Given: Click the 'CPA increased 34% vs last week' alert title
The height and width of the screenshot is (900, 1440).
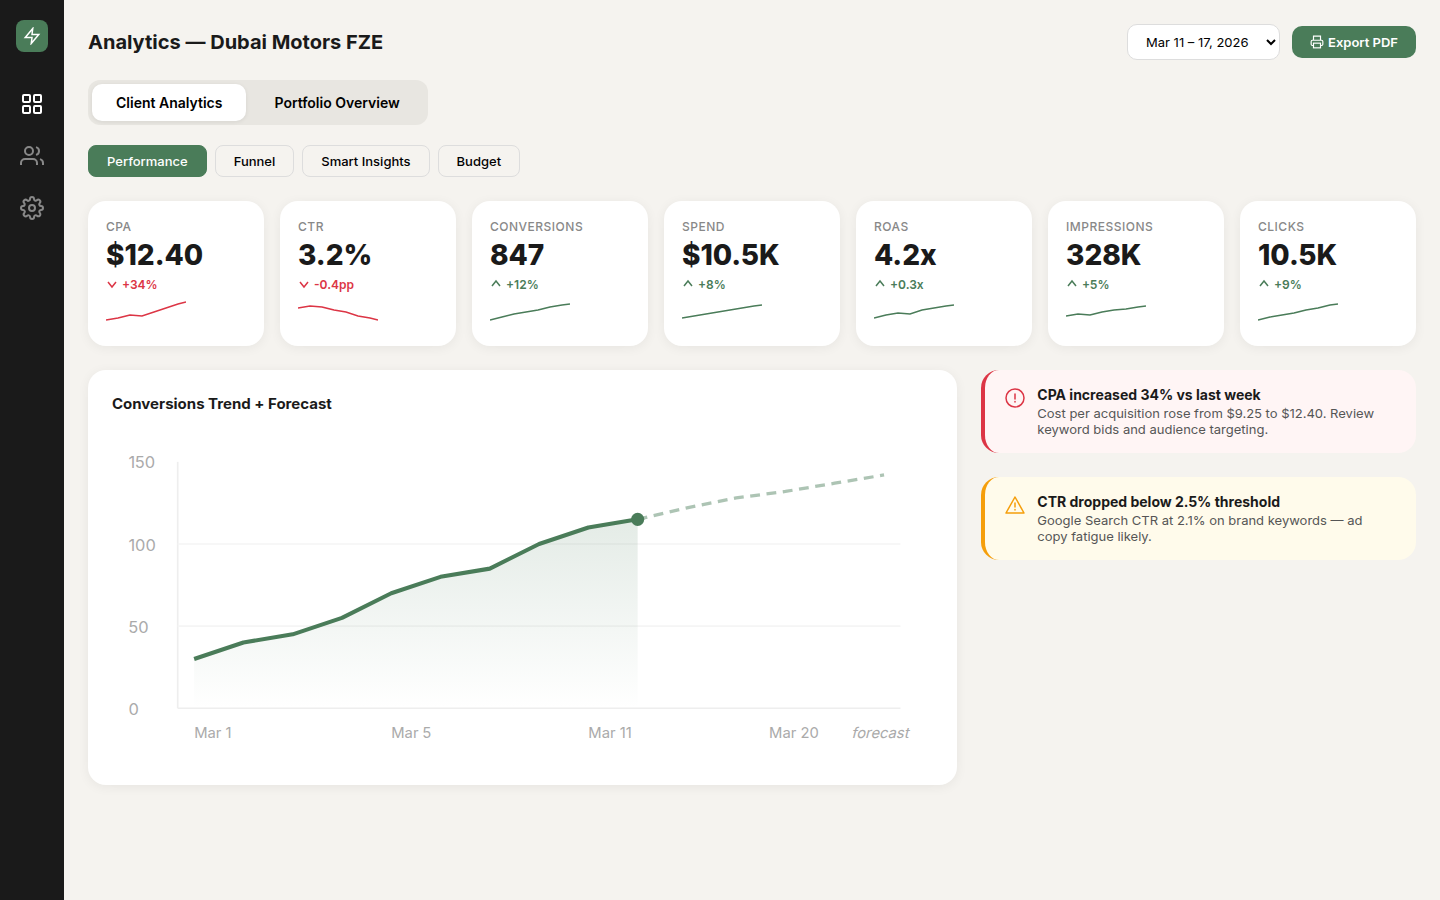Looking at the screenshot, I should pyautogui.click(x=1148, y=395).
